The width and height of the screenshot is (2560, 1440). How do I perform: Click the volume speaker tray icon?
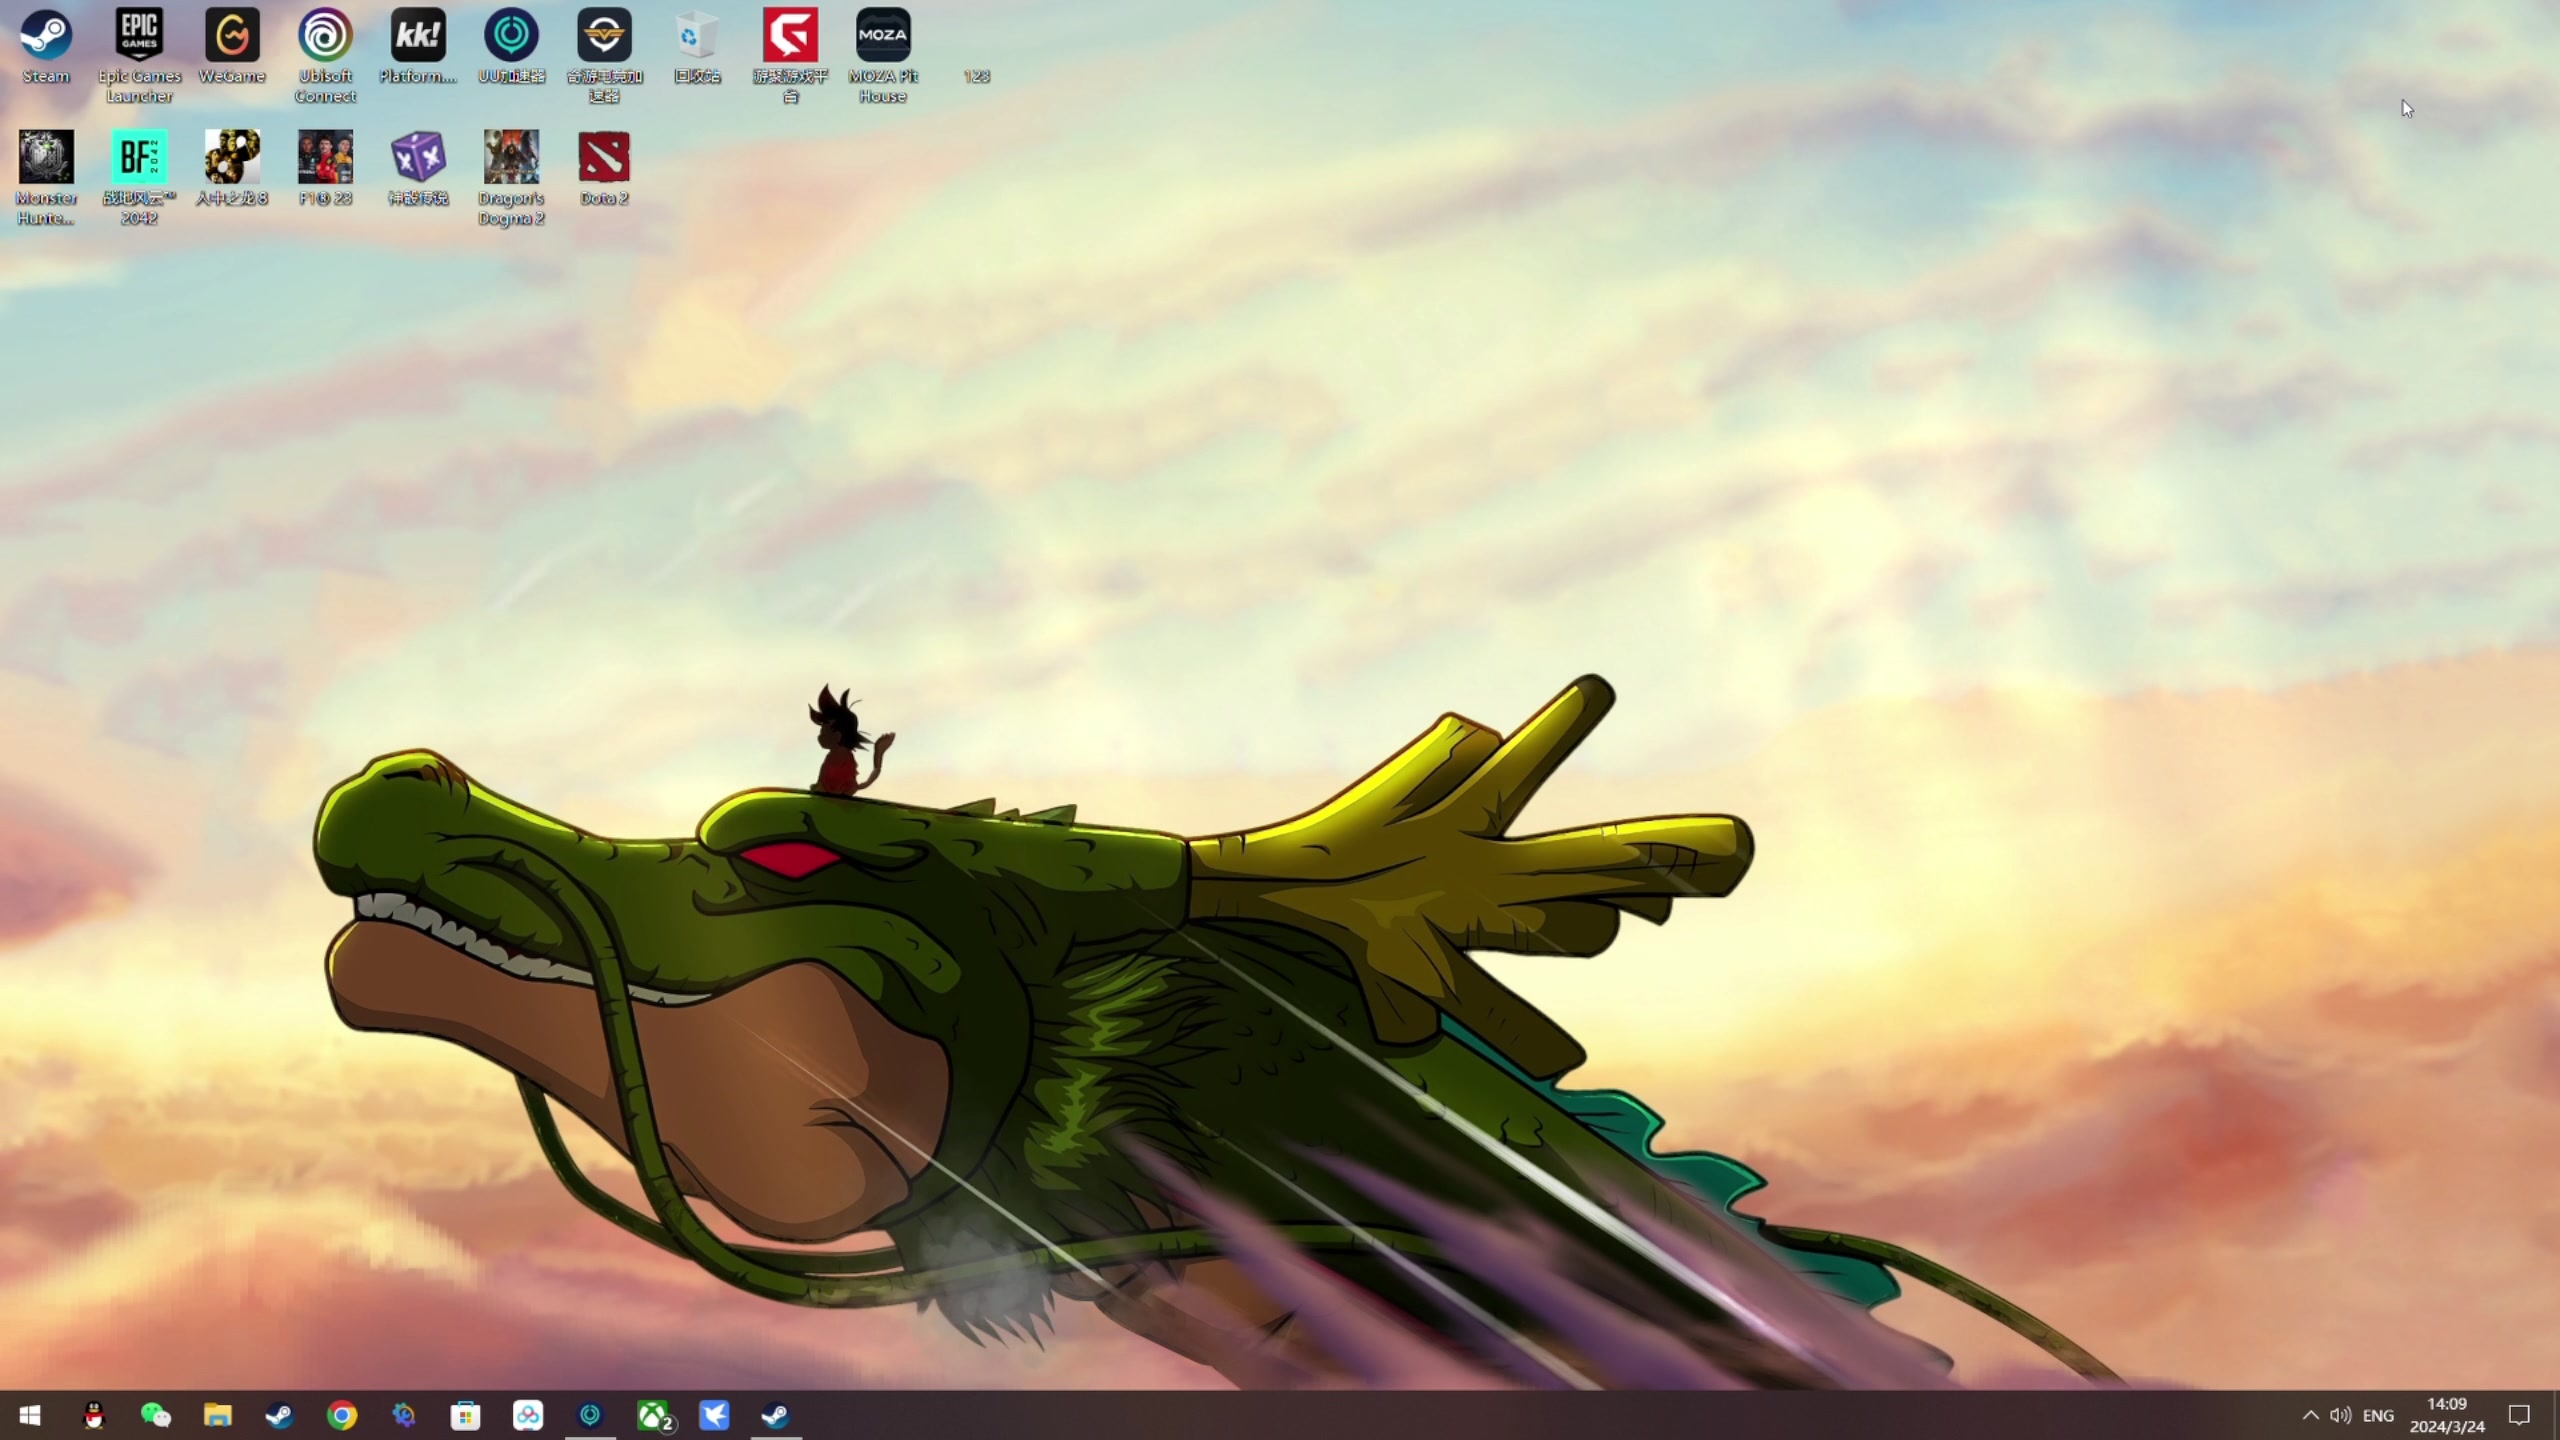[2340, 1415]
